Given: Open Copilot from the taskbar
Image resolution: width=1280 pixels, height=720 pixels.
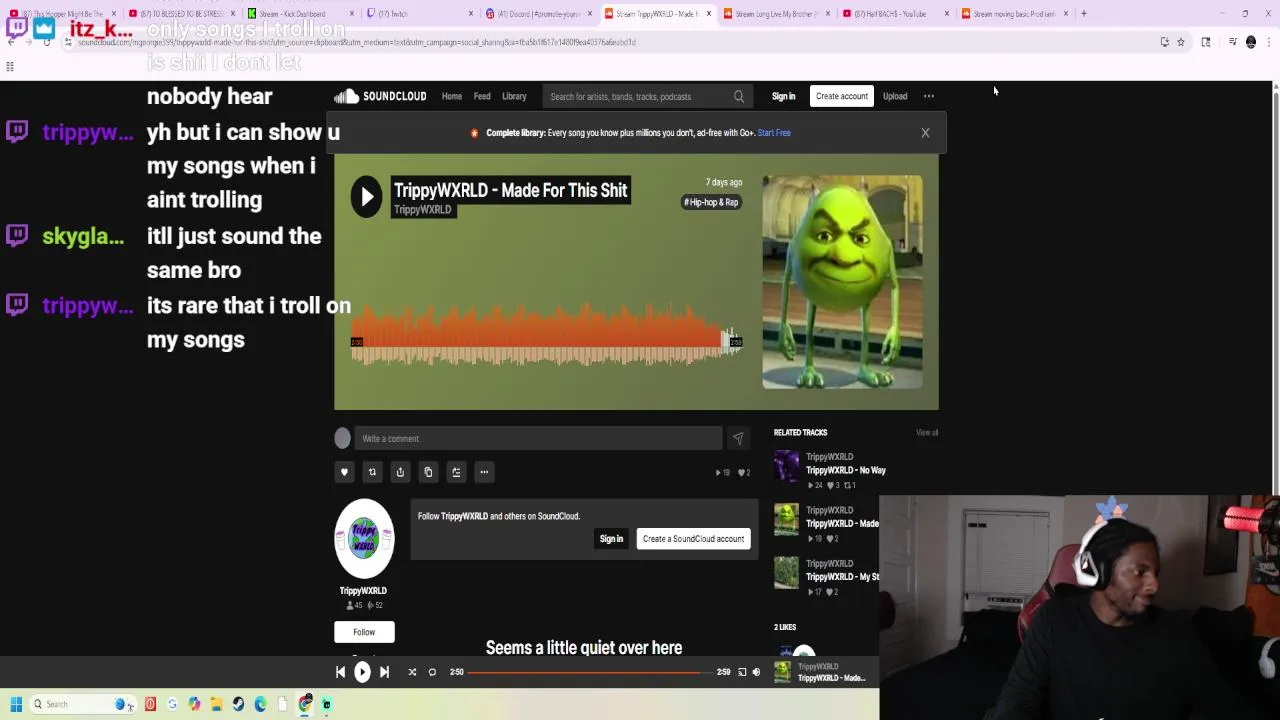Looking at the screenshot, I should tap(194, 704).
